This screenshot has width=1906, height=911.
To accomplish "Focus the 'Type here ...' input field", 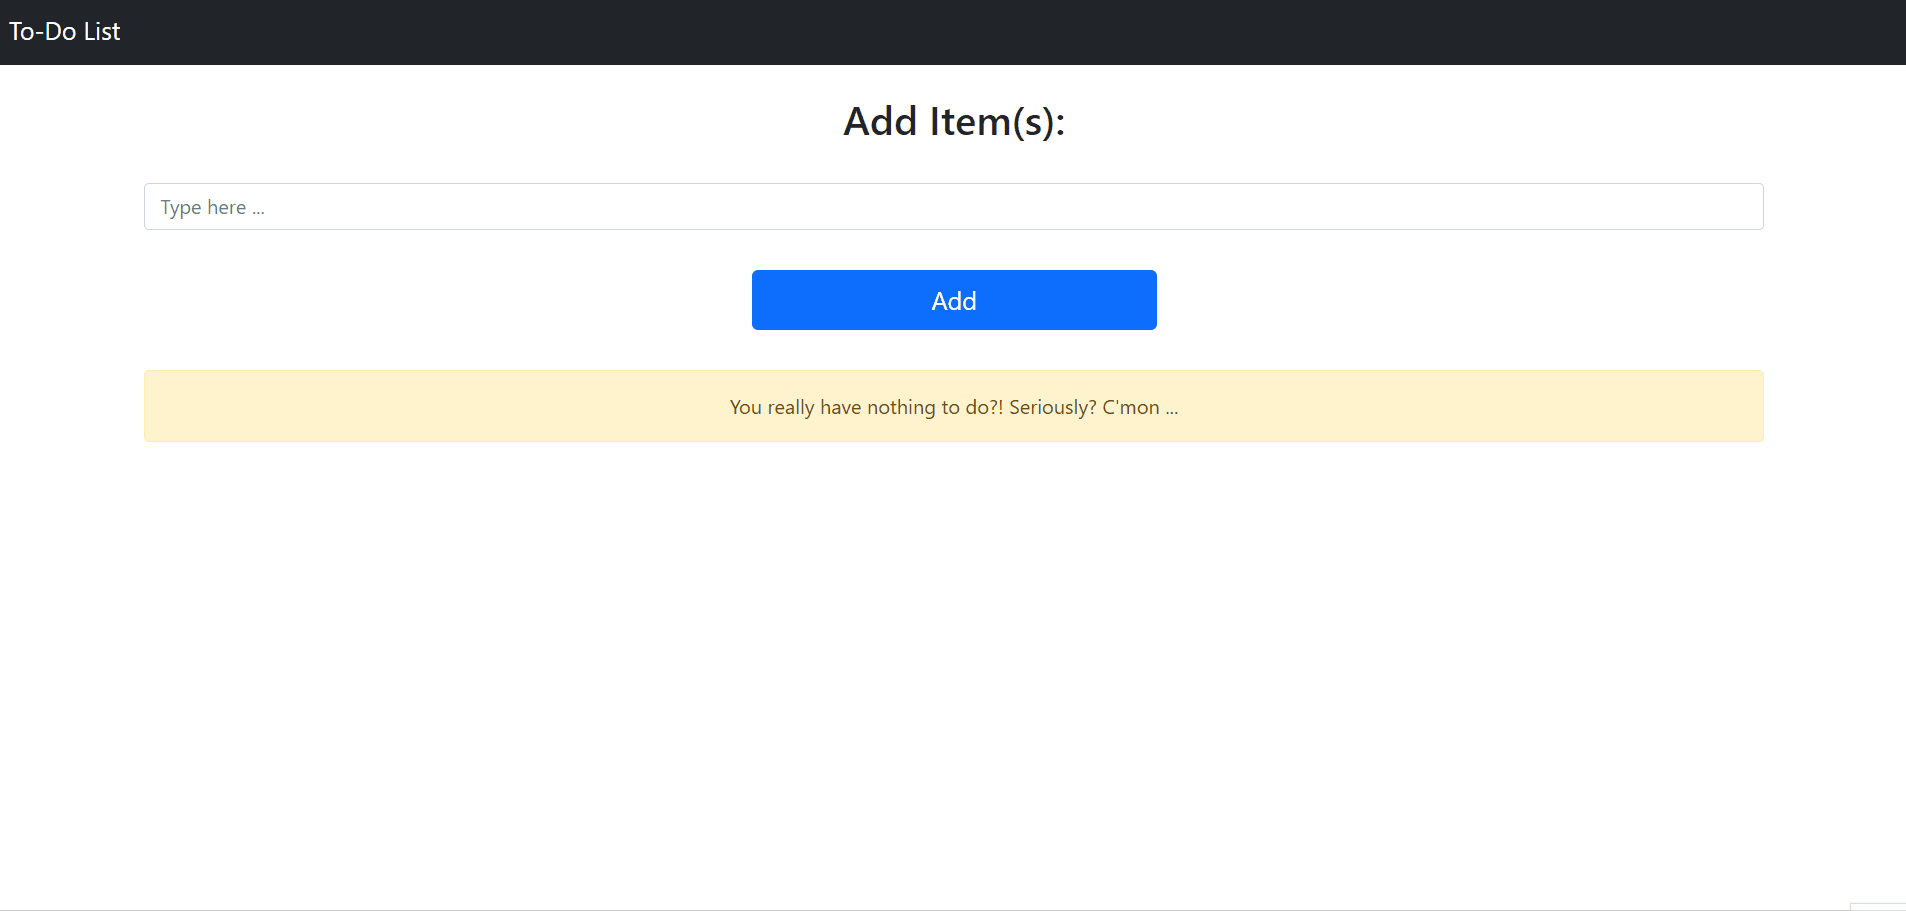I will 953,207.
